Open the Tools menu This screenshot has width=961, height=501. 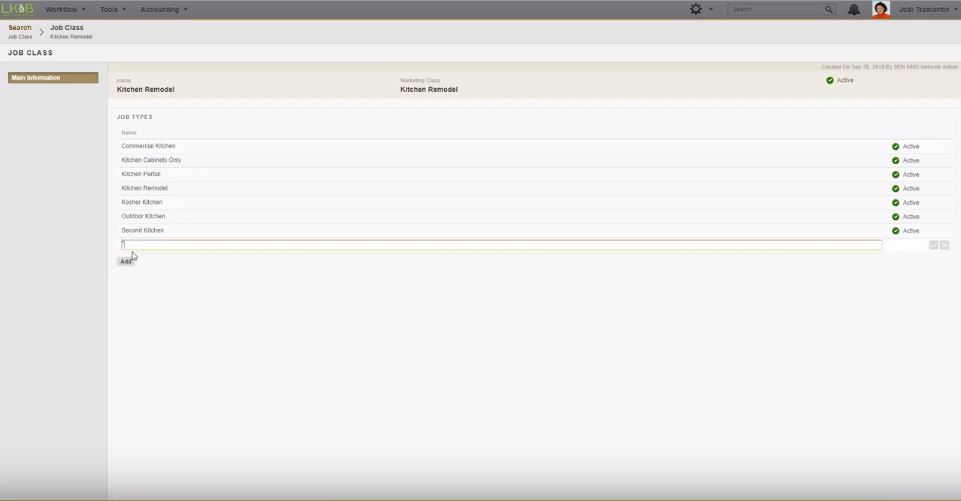click(113, 9)
